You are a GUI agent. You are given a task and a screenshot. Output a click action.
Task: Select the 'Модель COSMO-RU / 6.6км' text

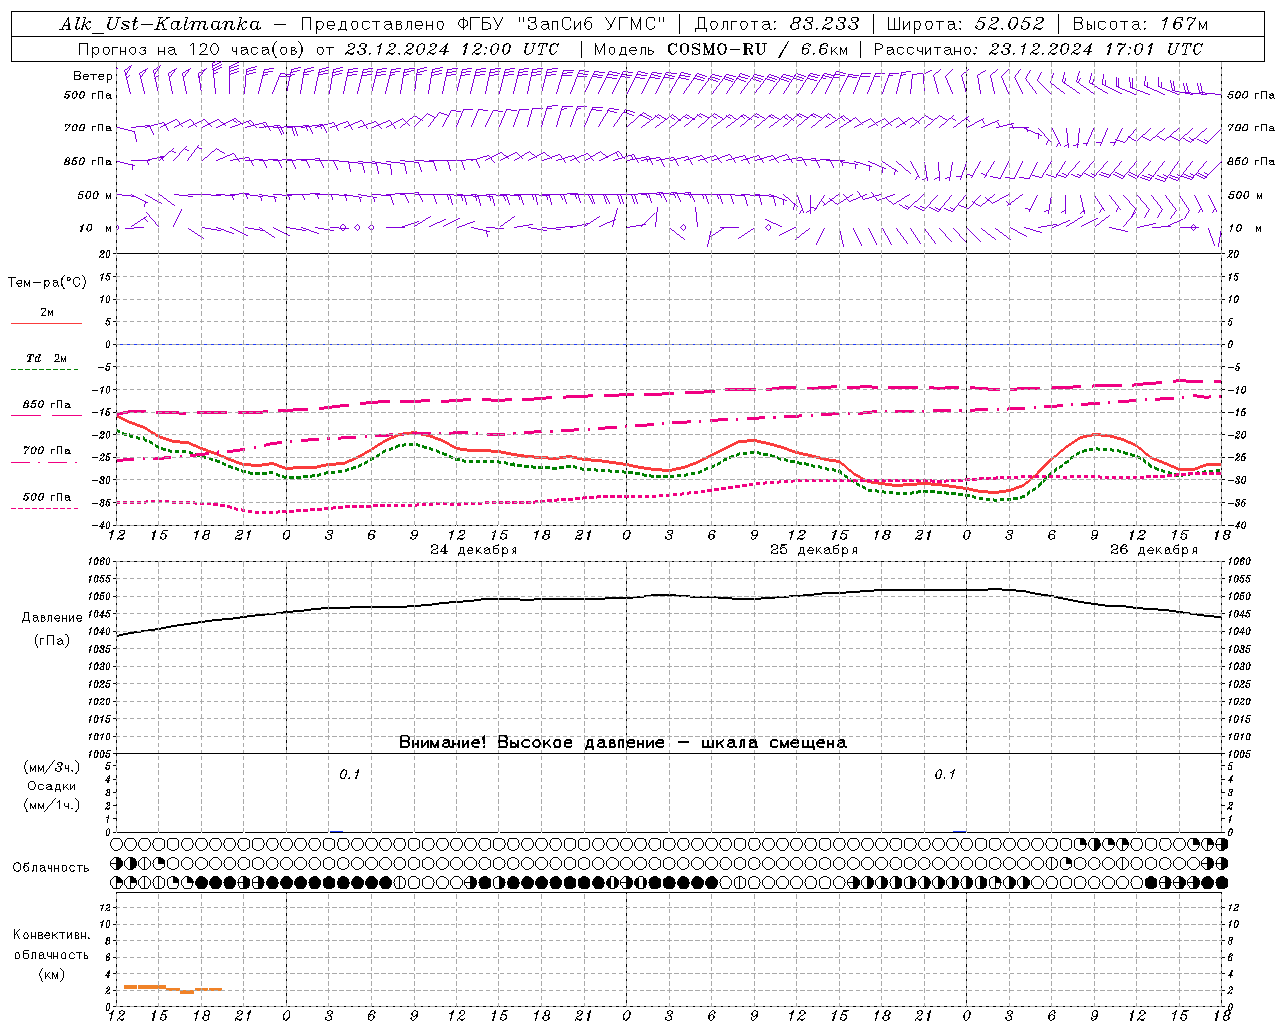[720, 49]
